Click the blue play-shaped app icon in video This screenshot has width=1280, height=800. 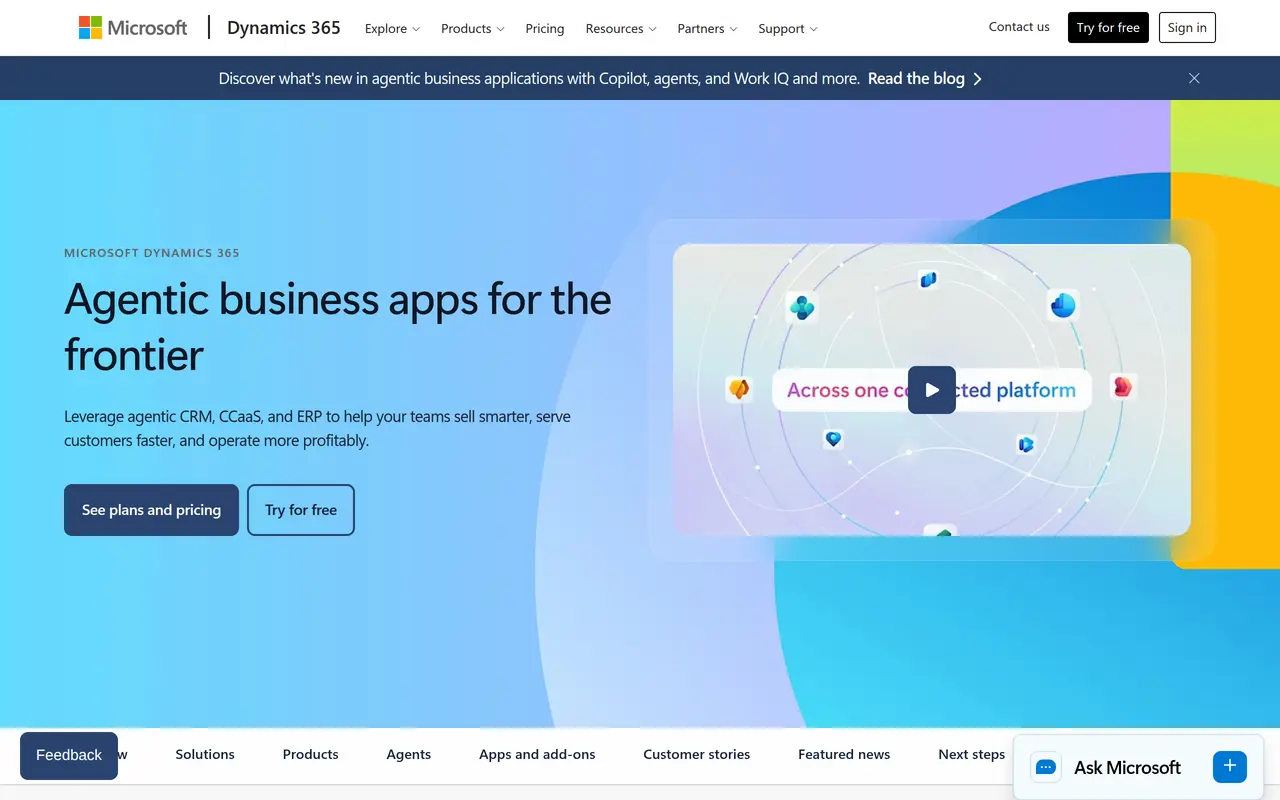[x=1025, y=444]
